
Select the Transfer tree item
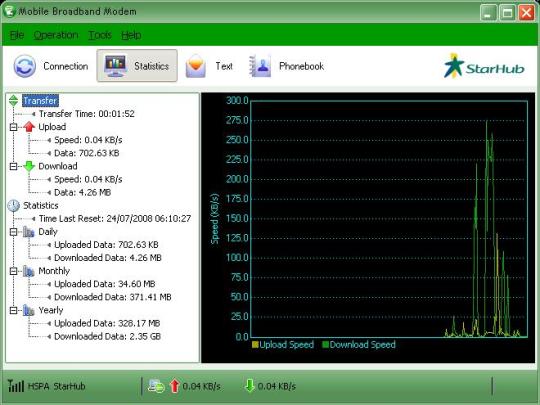(41, 101)
